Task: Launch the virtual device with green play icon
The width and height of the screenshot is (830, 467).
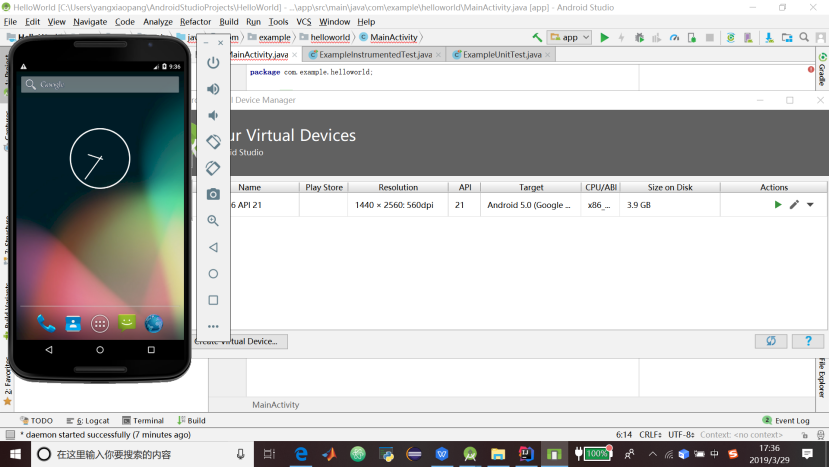Action: pos(778,205)
